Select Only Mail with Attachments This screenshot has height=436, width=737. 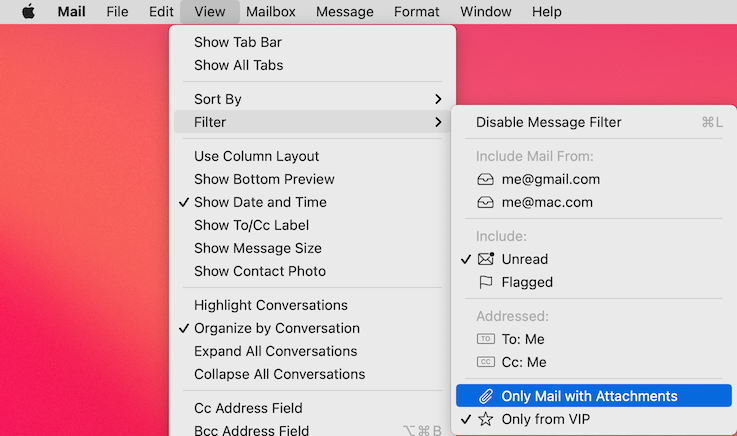594,396
